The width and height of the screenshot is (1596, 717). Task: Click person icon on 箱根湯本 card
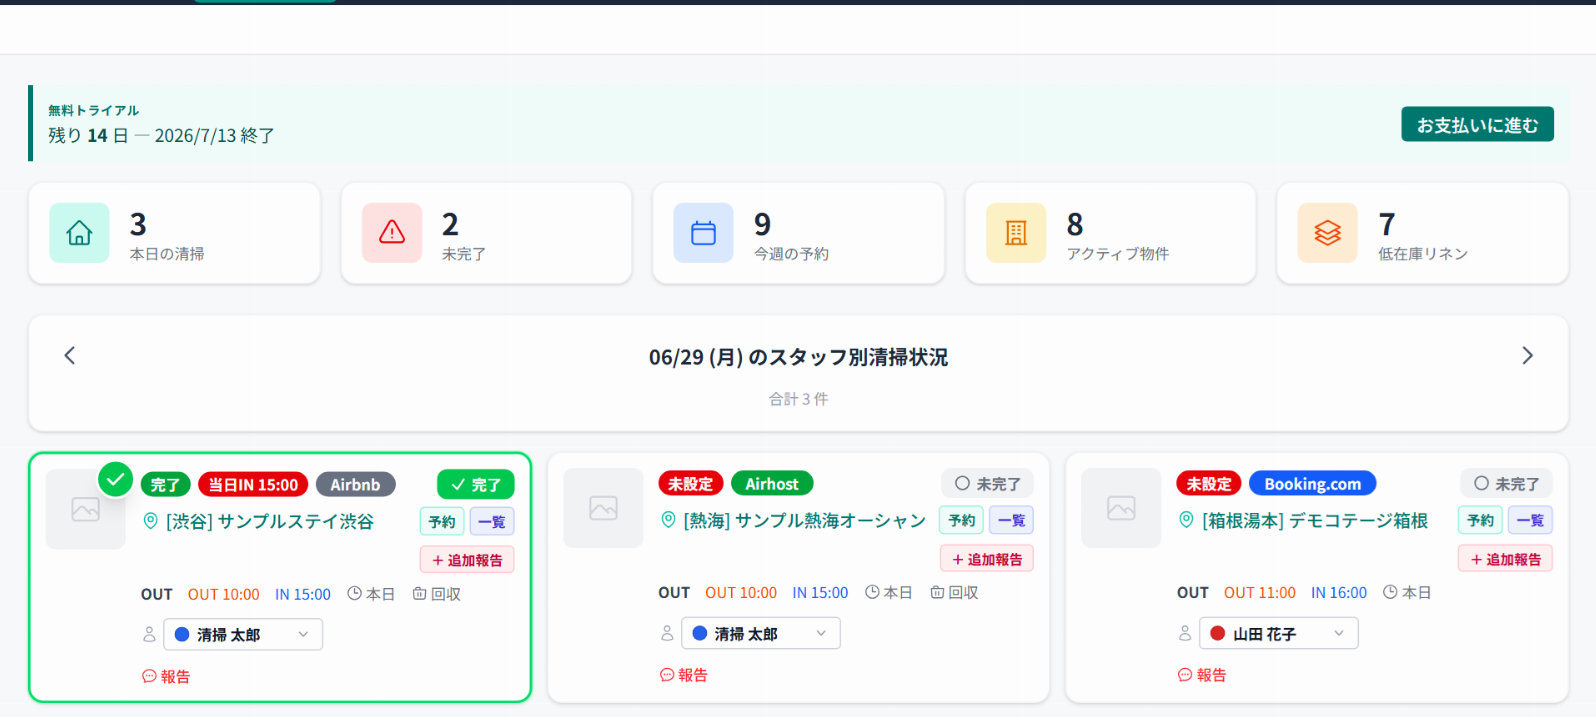click(x=1185, y=633)
